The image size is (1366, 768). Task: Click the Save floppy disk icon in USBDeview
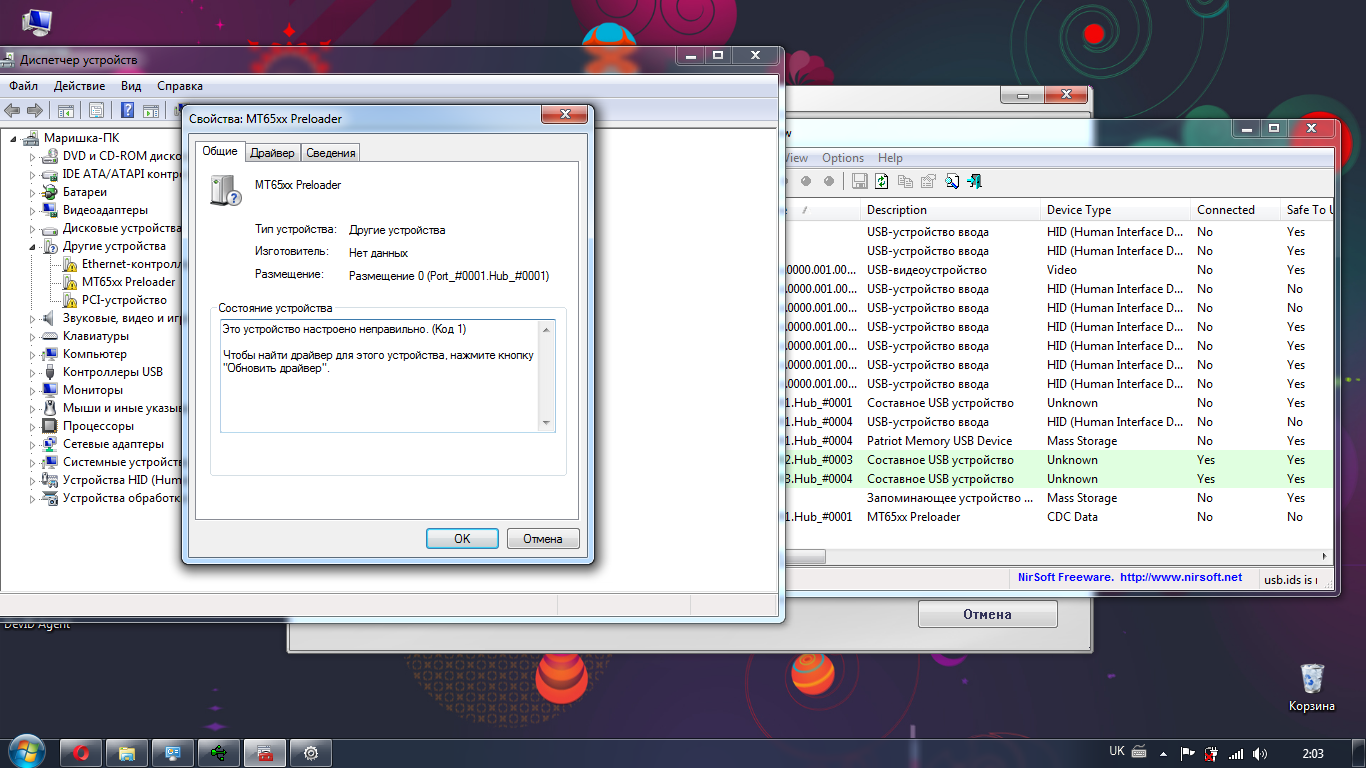(x=859, y=181)
